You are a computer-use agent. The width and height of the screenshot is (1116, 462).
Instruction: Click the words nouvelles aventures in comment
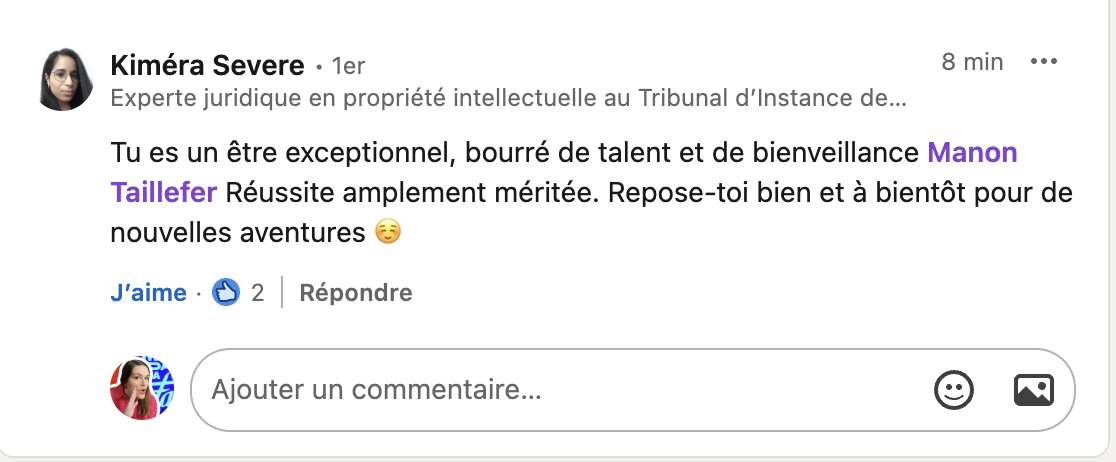pos(238,232)
